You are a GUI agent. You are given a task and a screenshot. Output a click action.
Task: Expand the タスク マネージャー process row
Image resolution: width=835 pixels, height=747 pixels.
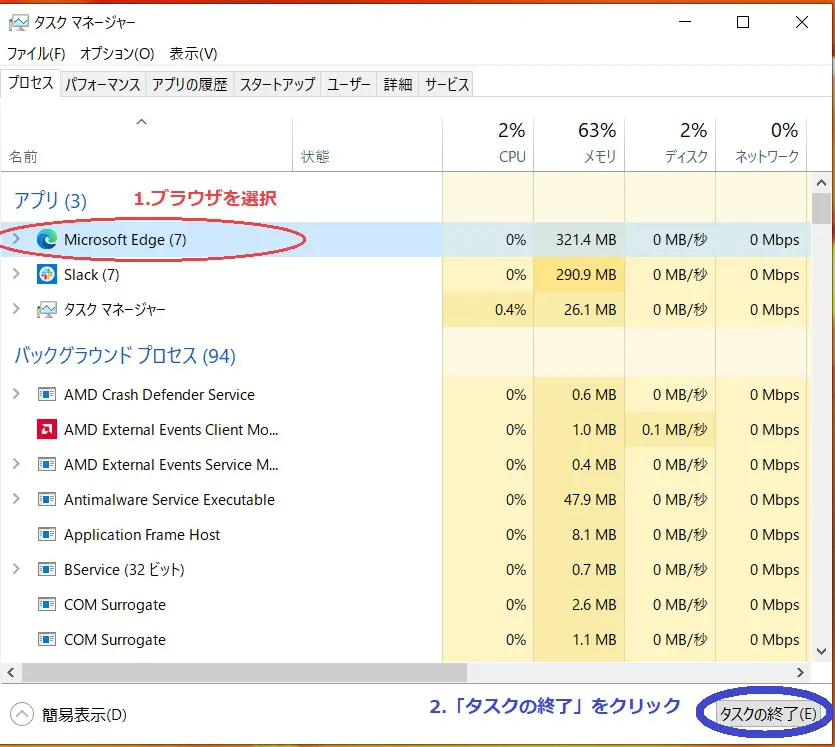click(16, 309)
